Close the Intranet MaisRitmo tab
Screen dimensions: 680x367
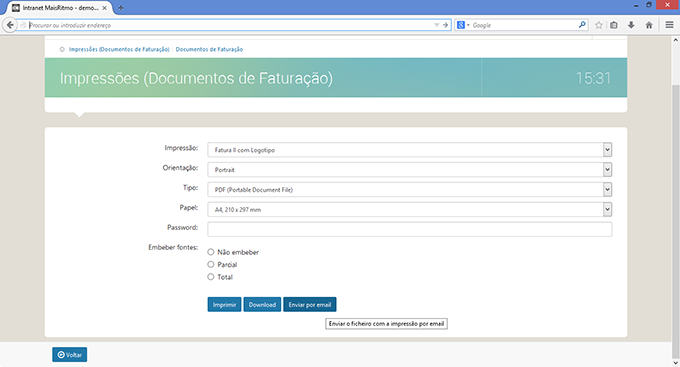(105, 8)
